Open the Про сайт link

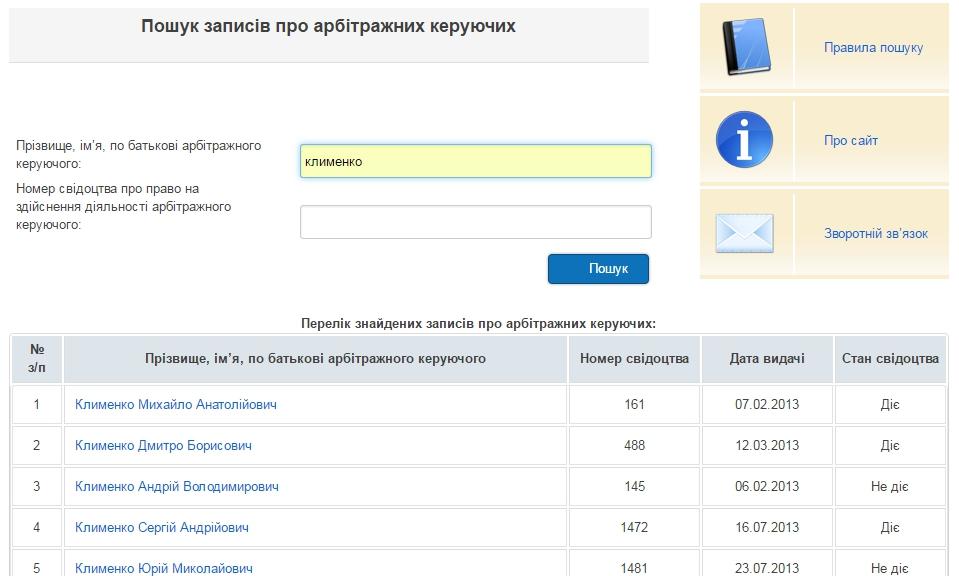coord(851,141)
